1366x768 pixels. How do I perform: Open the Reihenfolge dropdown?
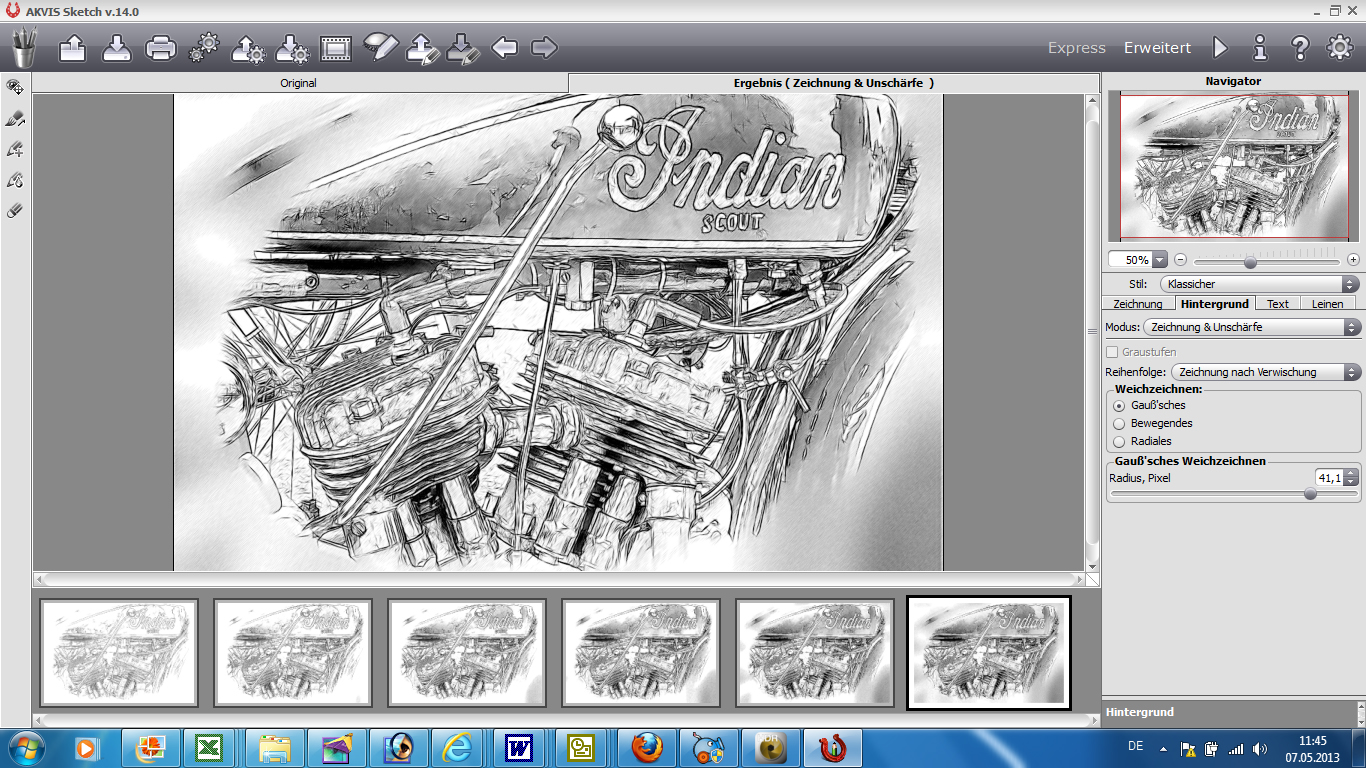click(1266, 372)
